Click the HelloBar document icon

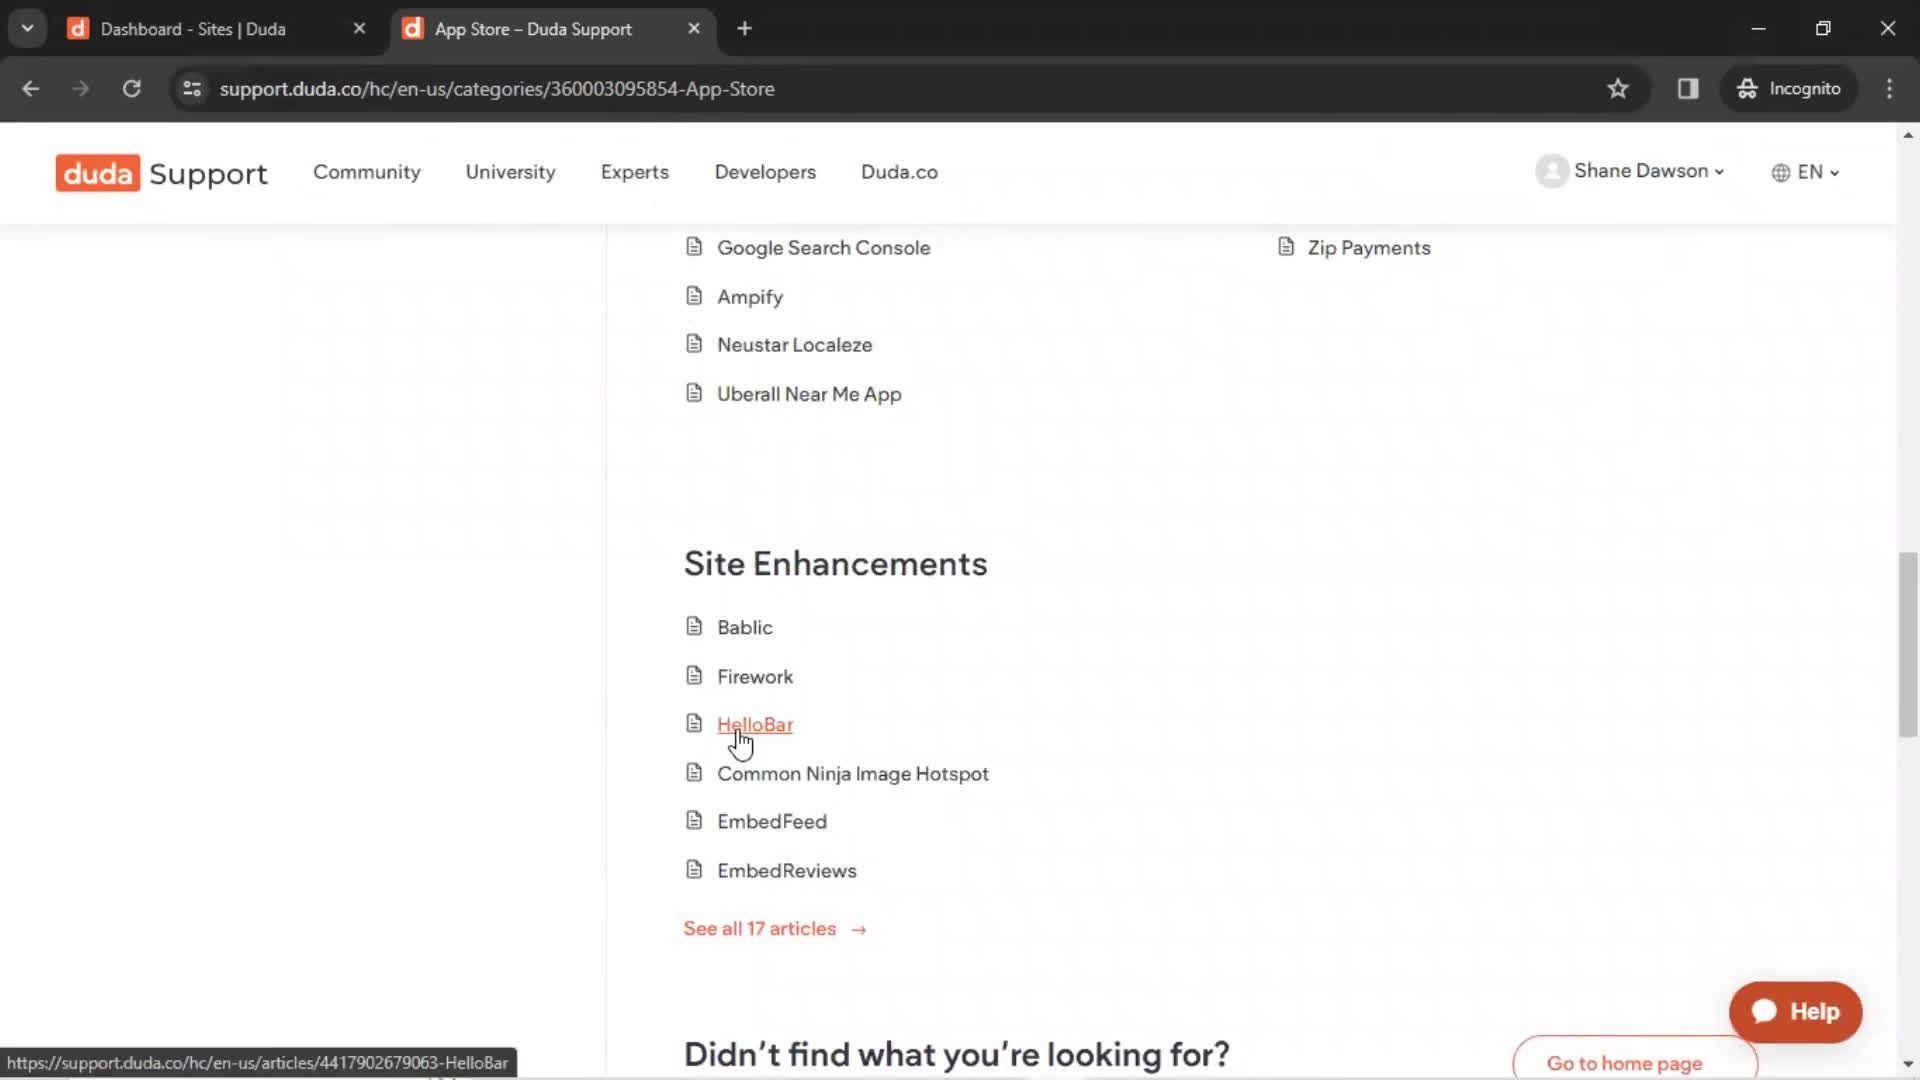[694, 723]
